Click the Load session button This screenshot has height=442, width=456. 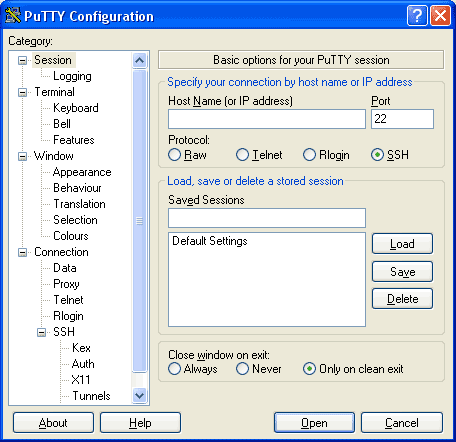pos(402,244)
